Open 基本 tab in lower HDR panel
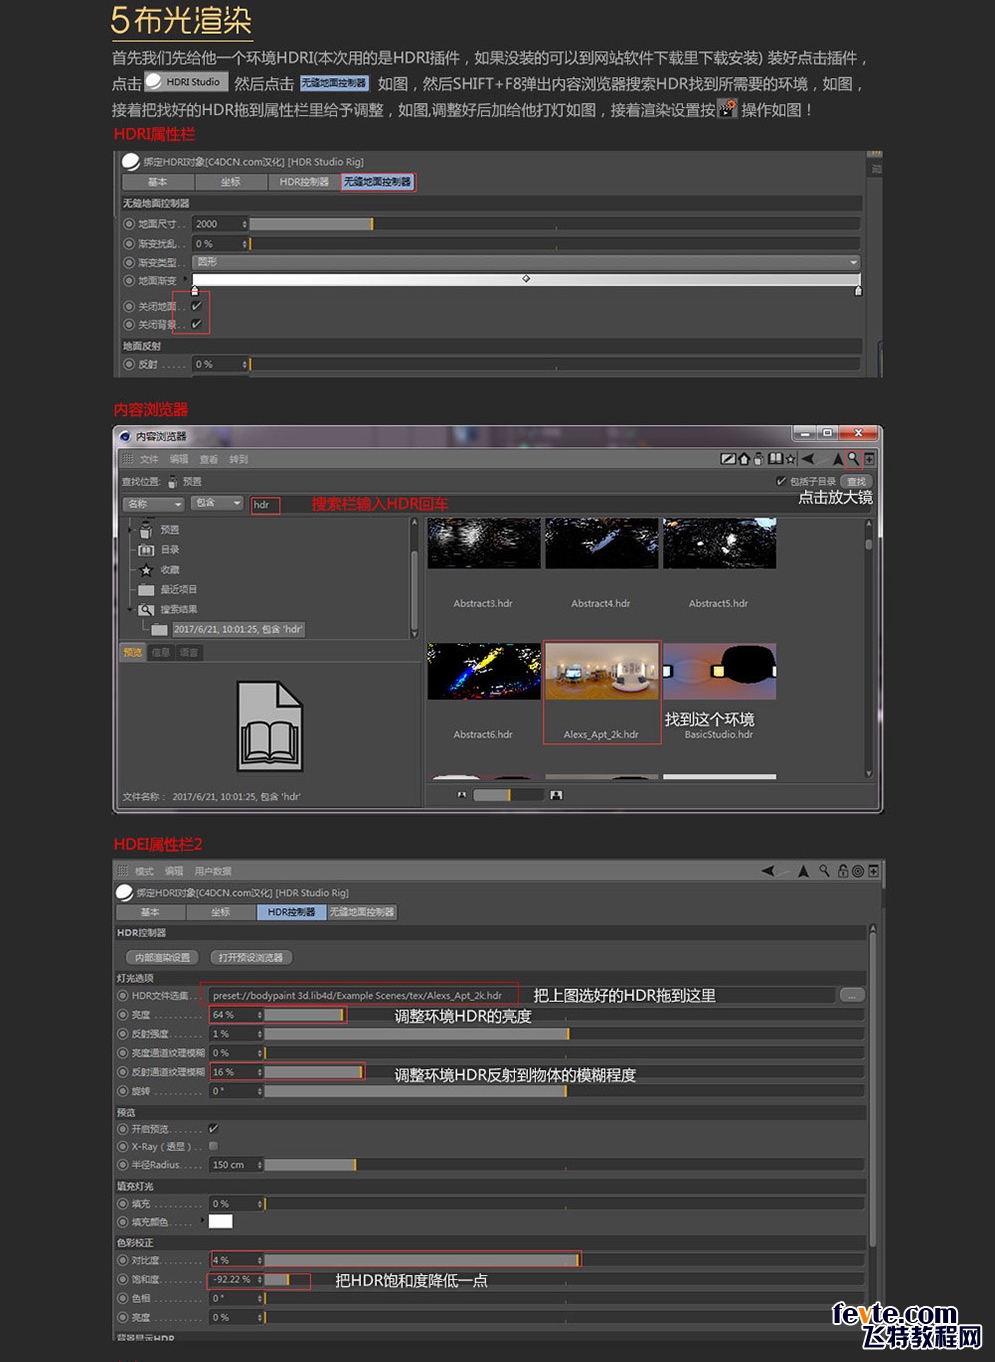This screenshot has width=995, height=1362. [150, 912]
